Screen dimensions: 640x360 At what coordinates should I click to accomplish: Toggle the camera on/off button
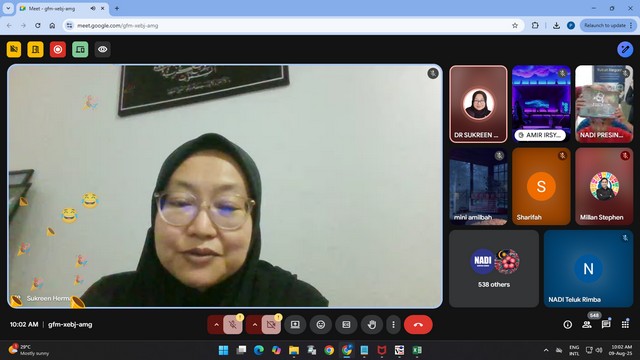[271, 325]
